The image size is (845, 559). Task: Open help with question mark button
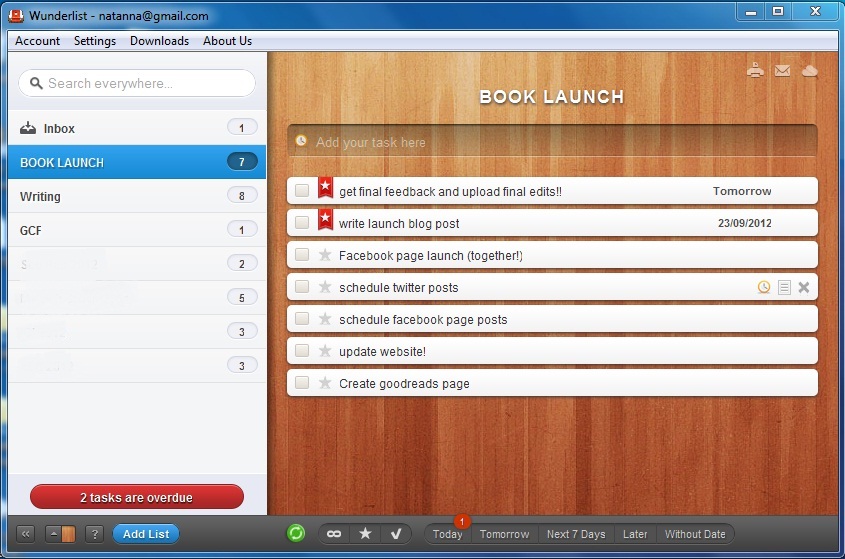coord(94,534)
